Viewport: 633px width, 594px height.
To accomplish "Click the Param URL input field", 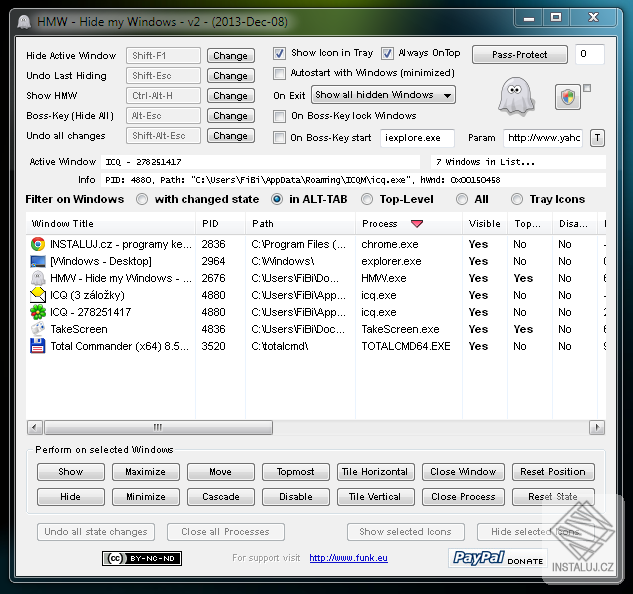I will (x=543, y=138).
